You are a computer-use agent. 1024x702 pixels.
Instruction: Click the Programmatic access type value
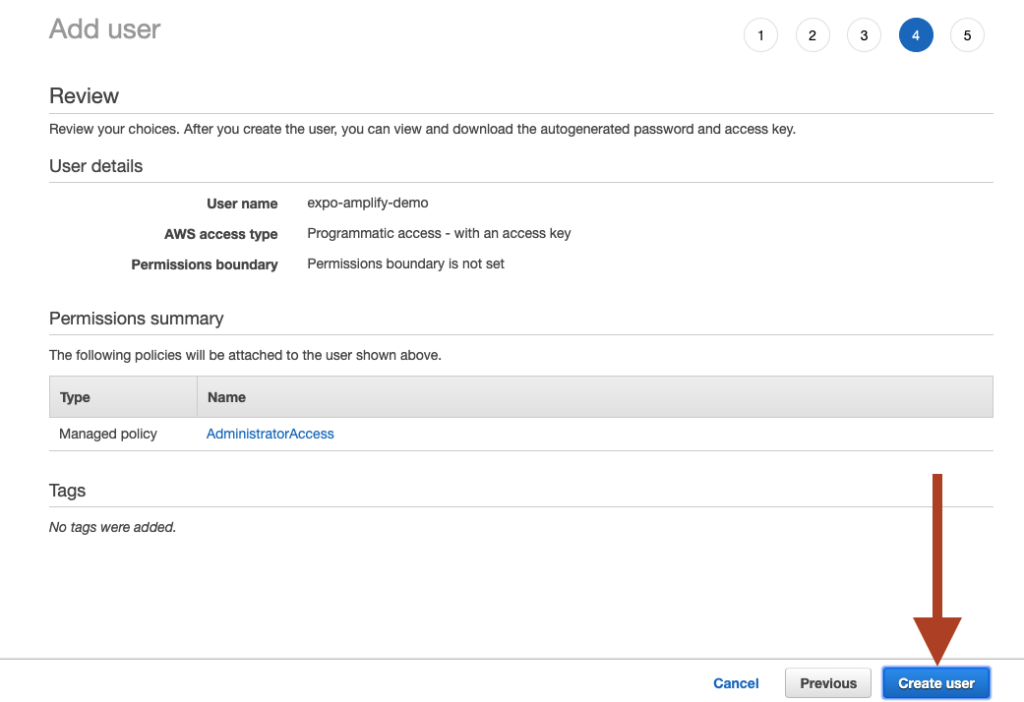(x=439, y=233)
